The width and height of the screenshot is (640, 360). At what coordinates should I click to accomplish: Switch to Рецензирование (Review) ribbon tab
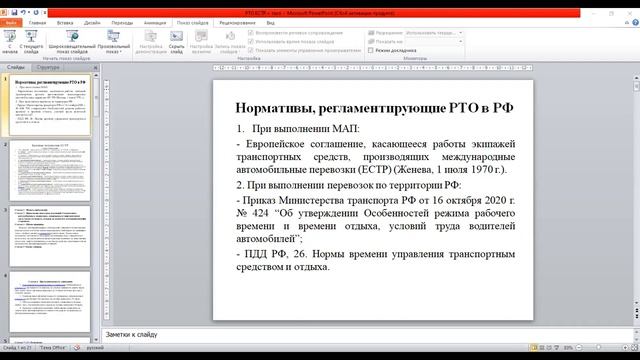(237, 23)
